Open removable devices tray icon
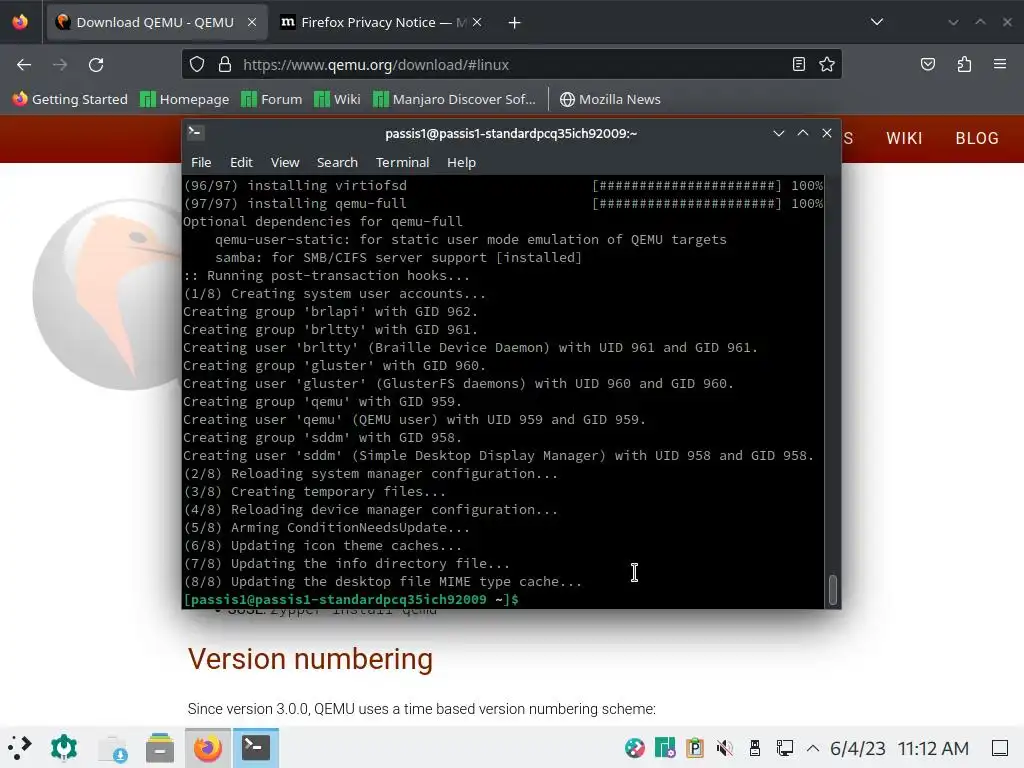This screenshot has width=1024, height=768. [x=754, y=748]
